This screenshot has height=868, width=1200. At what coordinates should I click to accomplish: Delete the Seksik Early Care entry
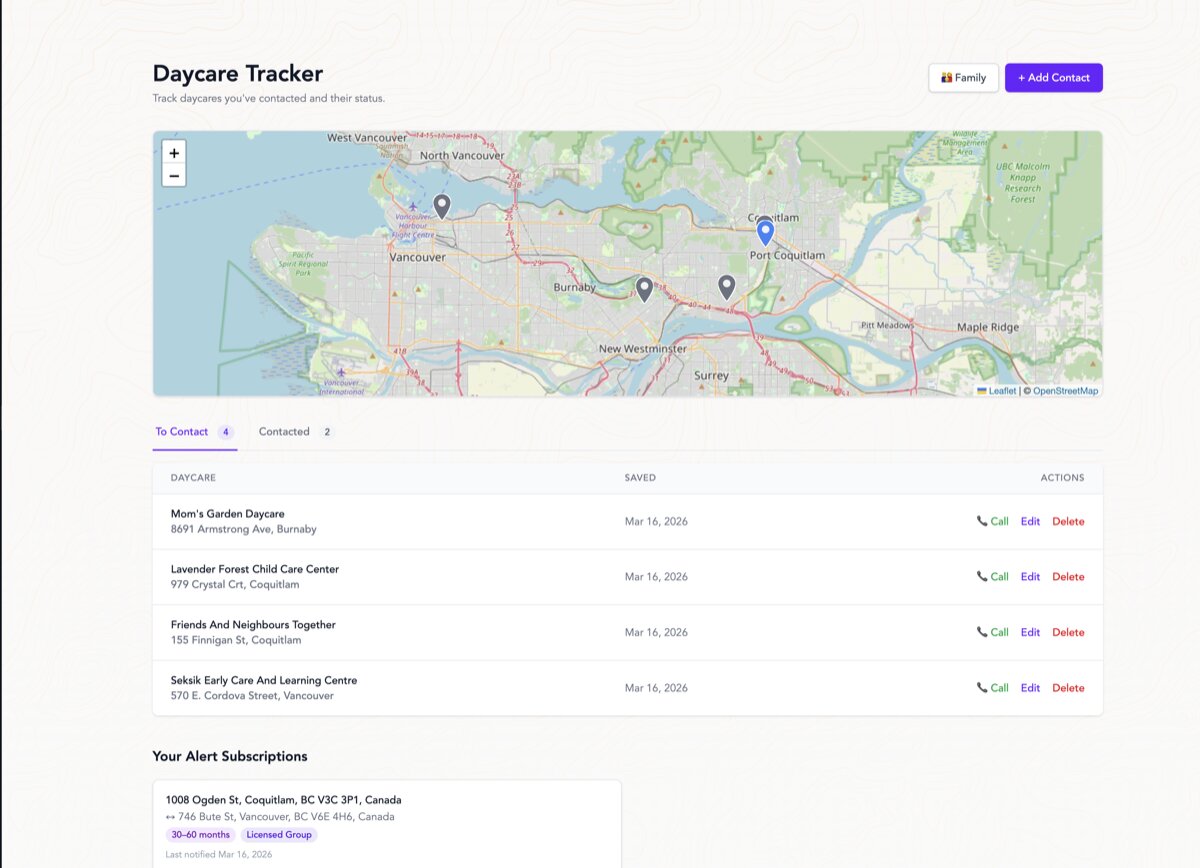point(1068,687)
